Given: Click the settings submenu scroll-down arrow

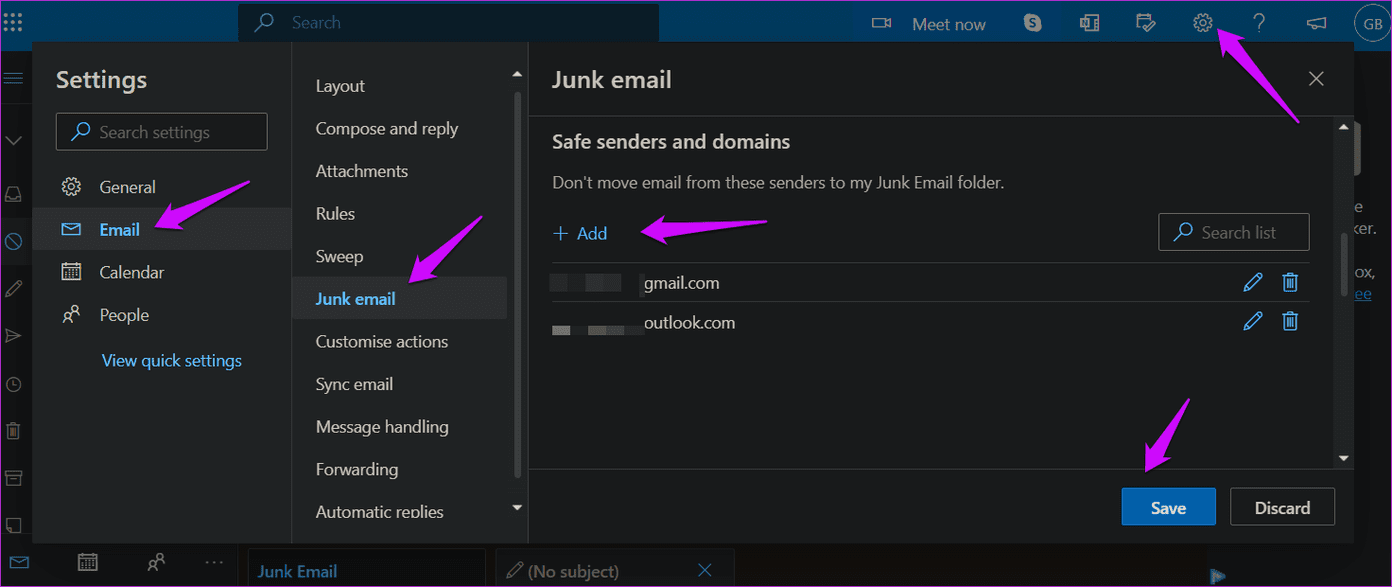Looking at the screenshot, I should 517,508.
